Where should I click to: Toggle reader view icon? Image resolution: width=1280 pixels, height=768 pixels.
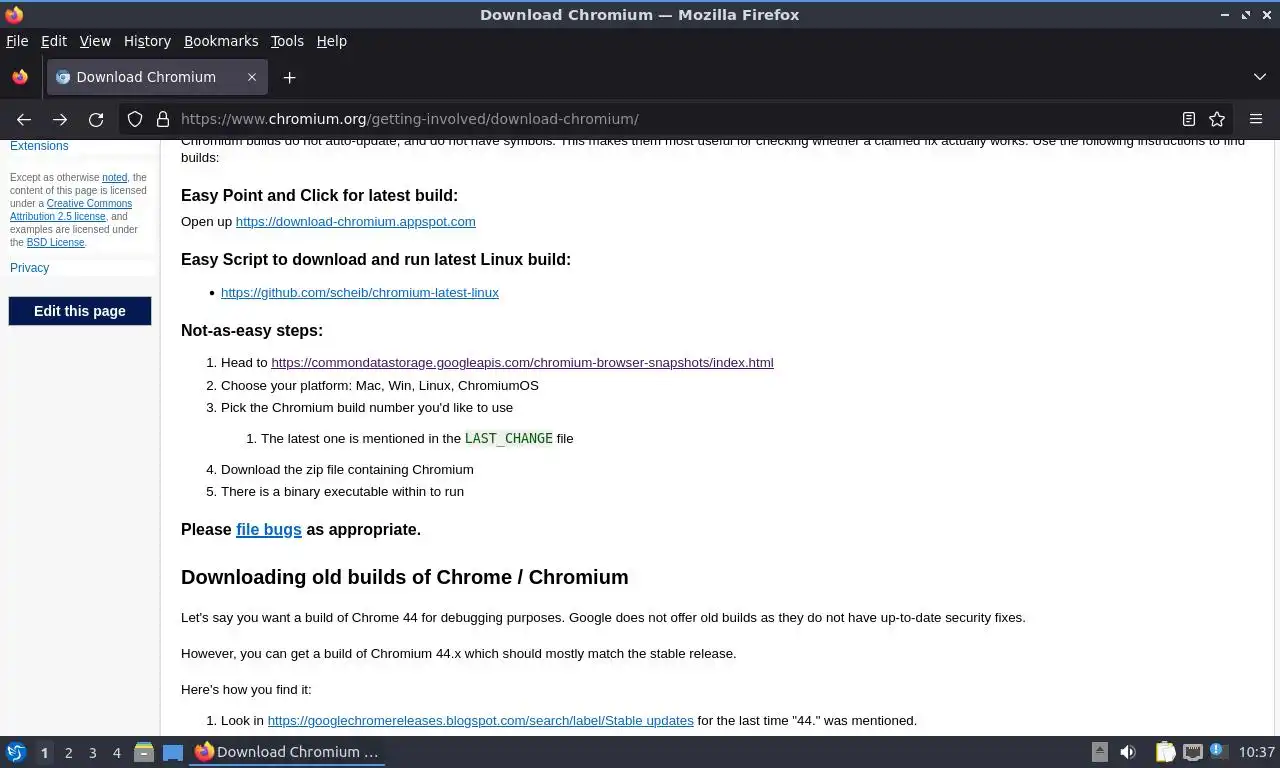1189,119
